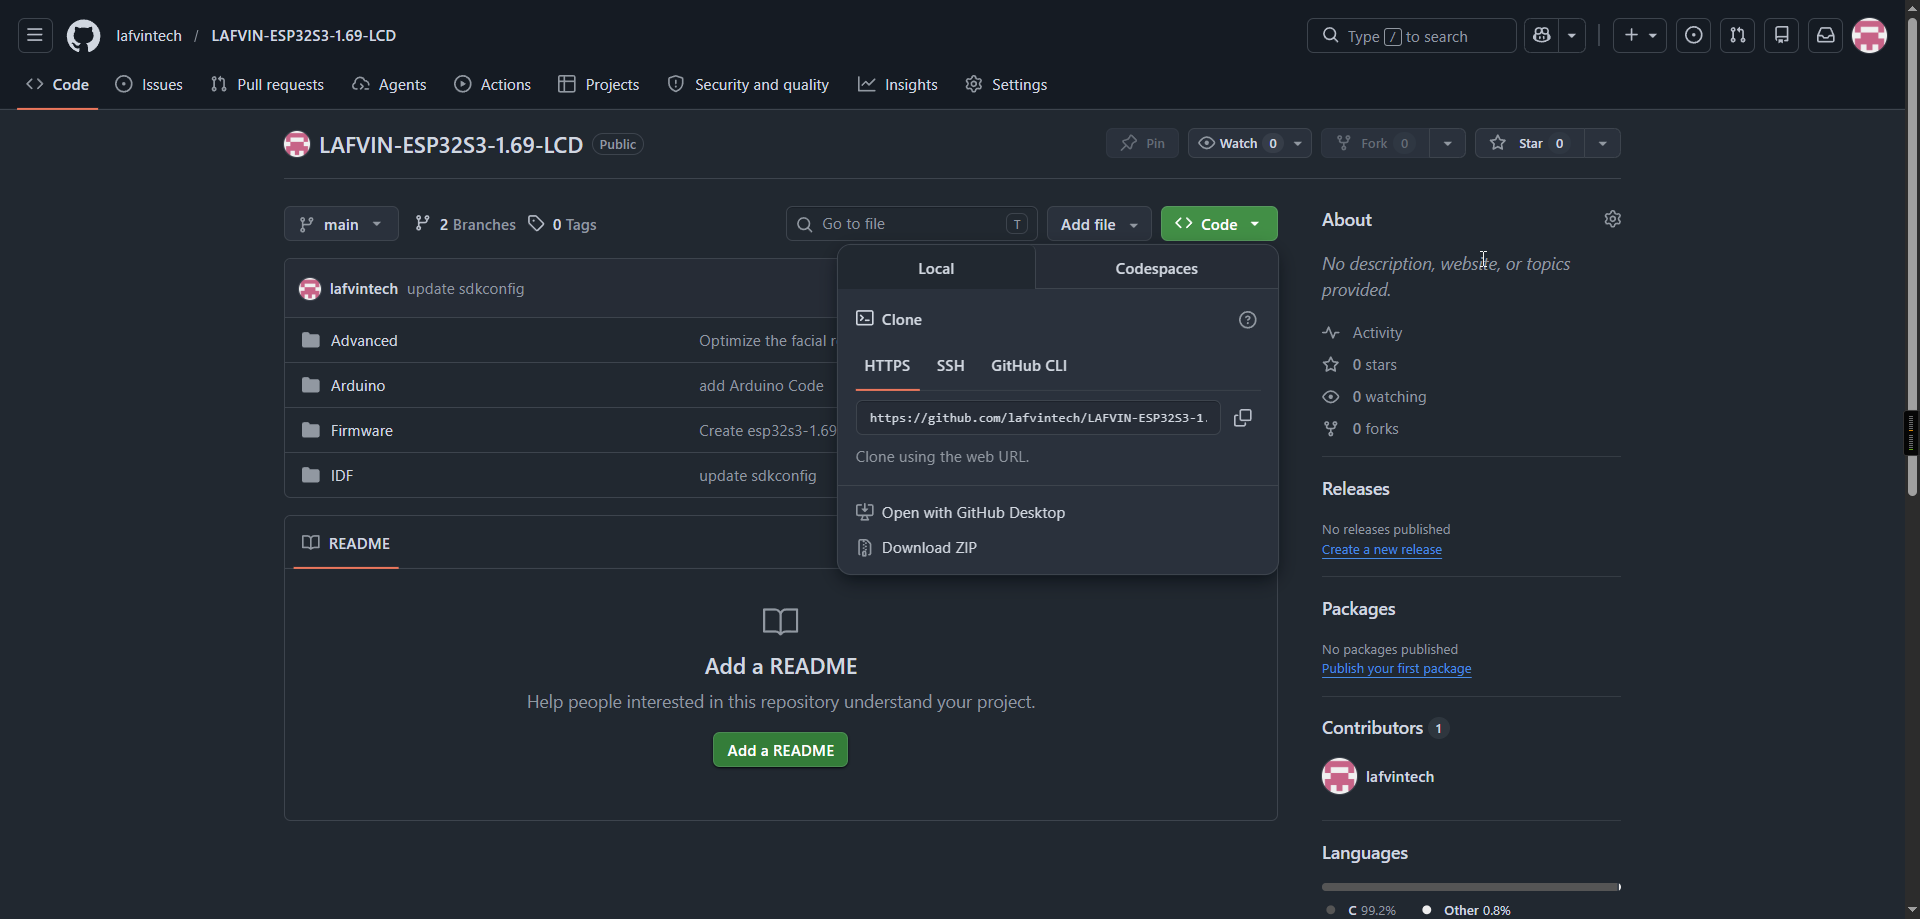Screen dimensions: 1920x919
Task: Click the Go to file search box
Action: click(911, 224)
